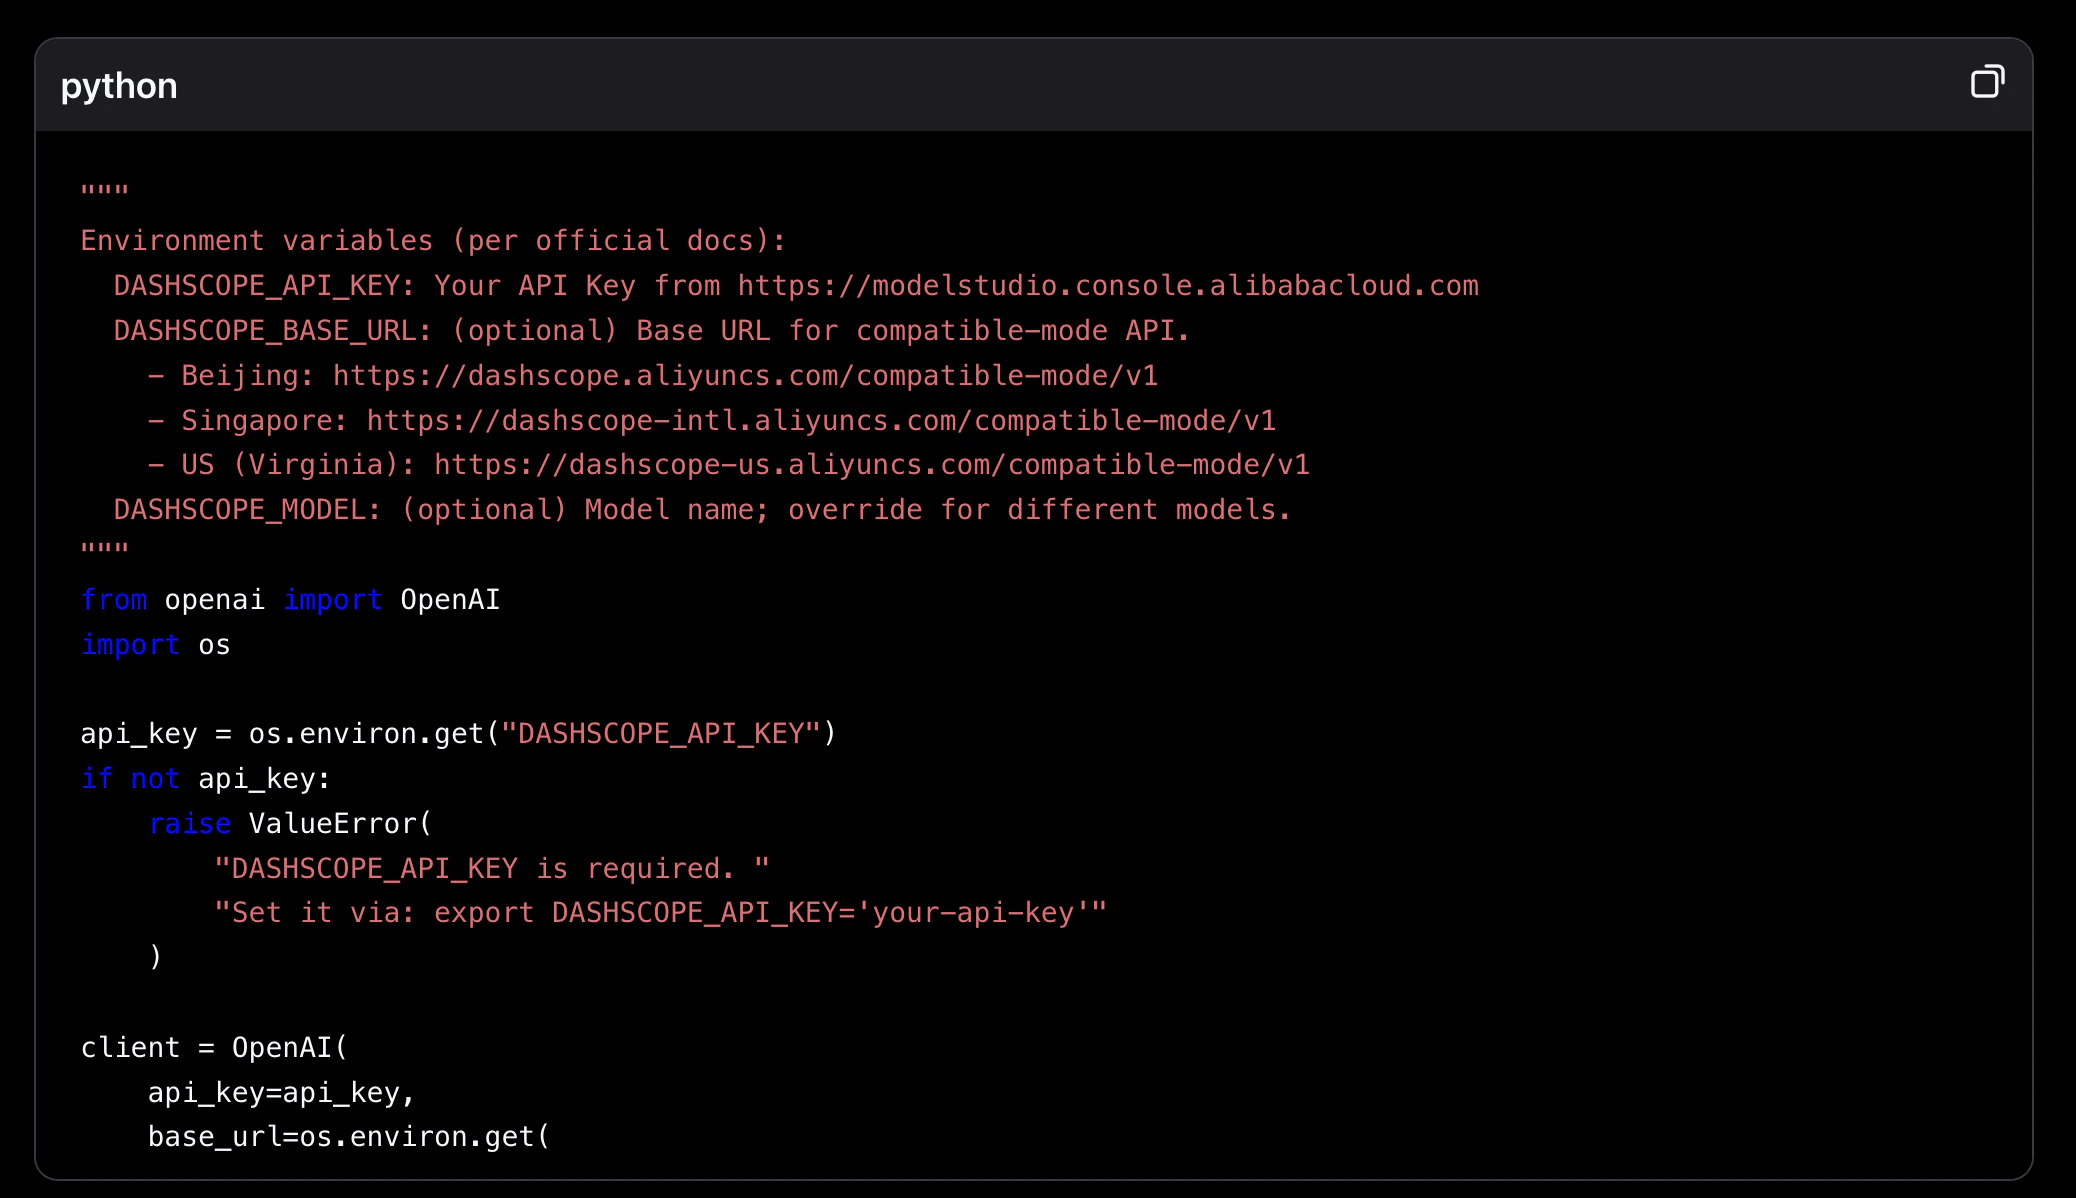Click the 'import os' line
The width and height of the screenshot is (2076, 1198).
pyautogui.click(x=155, y=645)
